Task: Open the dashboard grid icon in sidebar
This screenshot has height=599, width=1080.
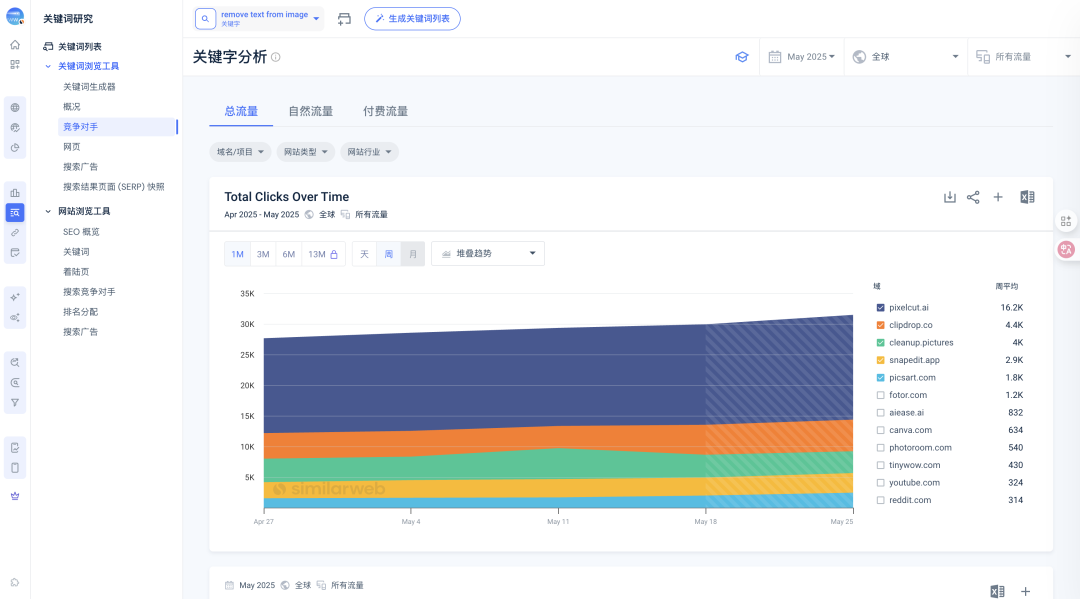Action: 14,65
